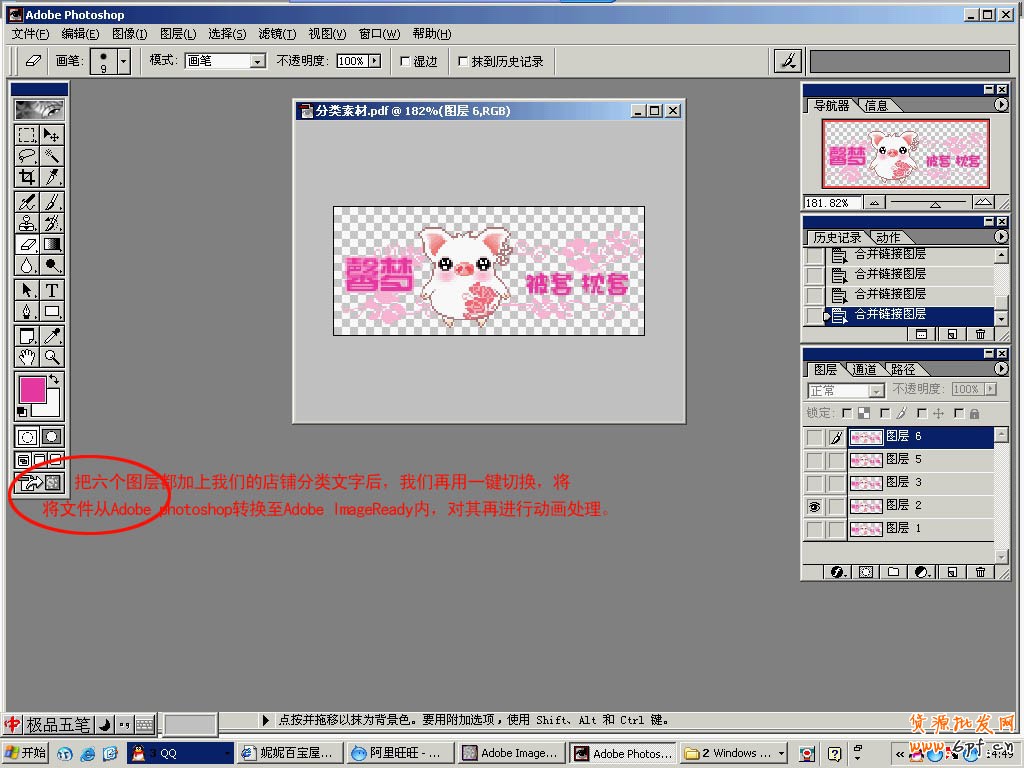This screenshot has height=768, width=1024.
Task: Click the Navigator zoom in button
Action: 983,202
